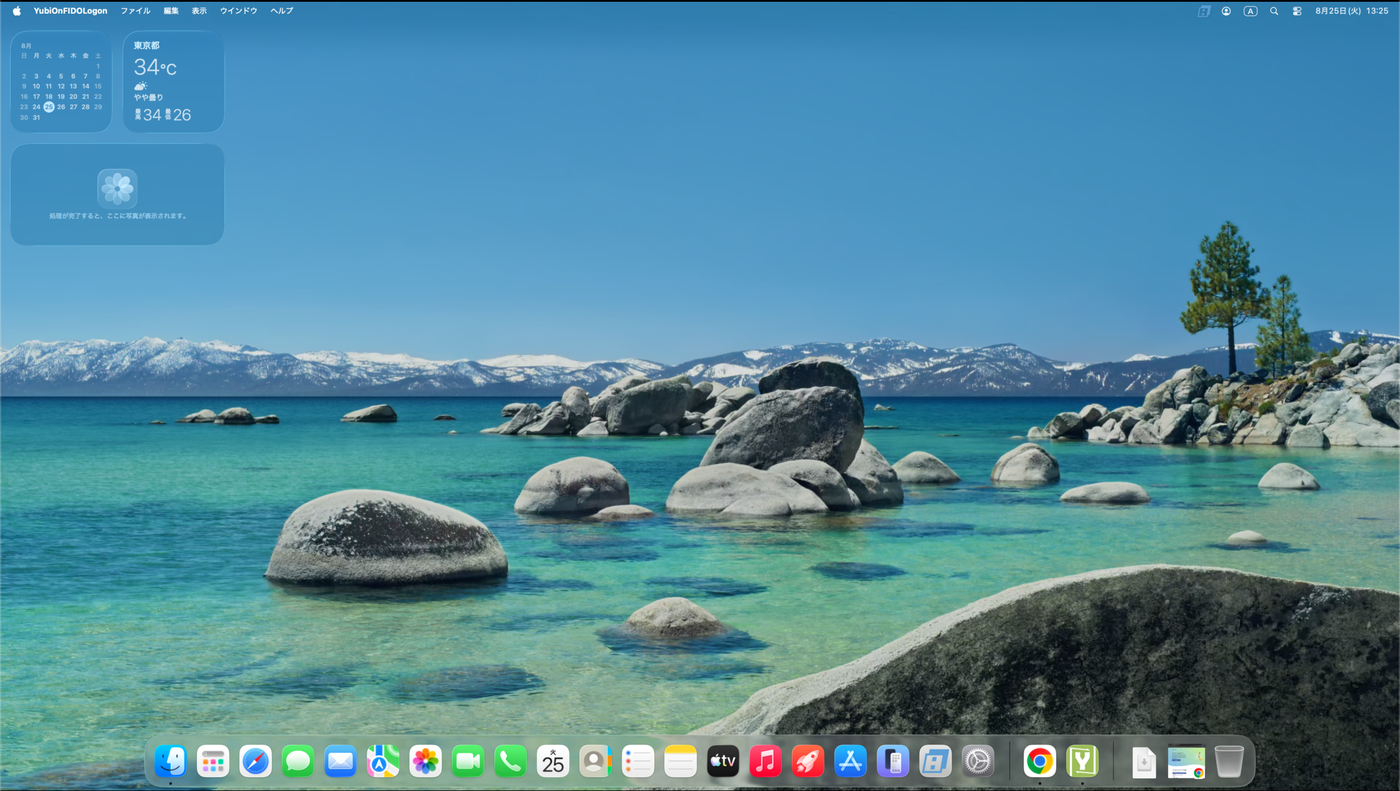Open the Apple menu
This screenshot has width=1400, height=791.
(16, 11)
